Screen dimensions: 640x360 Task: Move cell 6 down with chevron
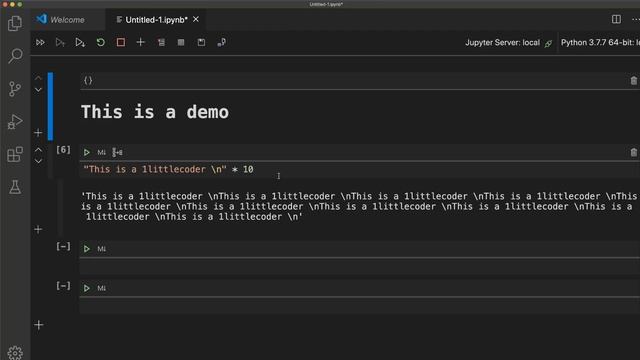click(x=38, y=161)
